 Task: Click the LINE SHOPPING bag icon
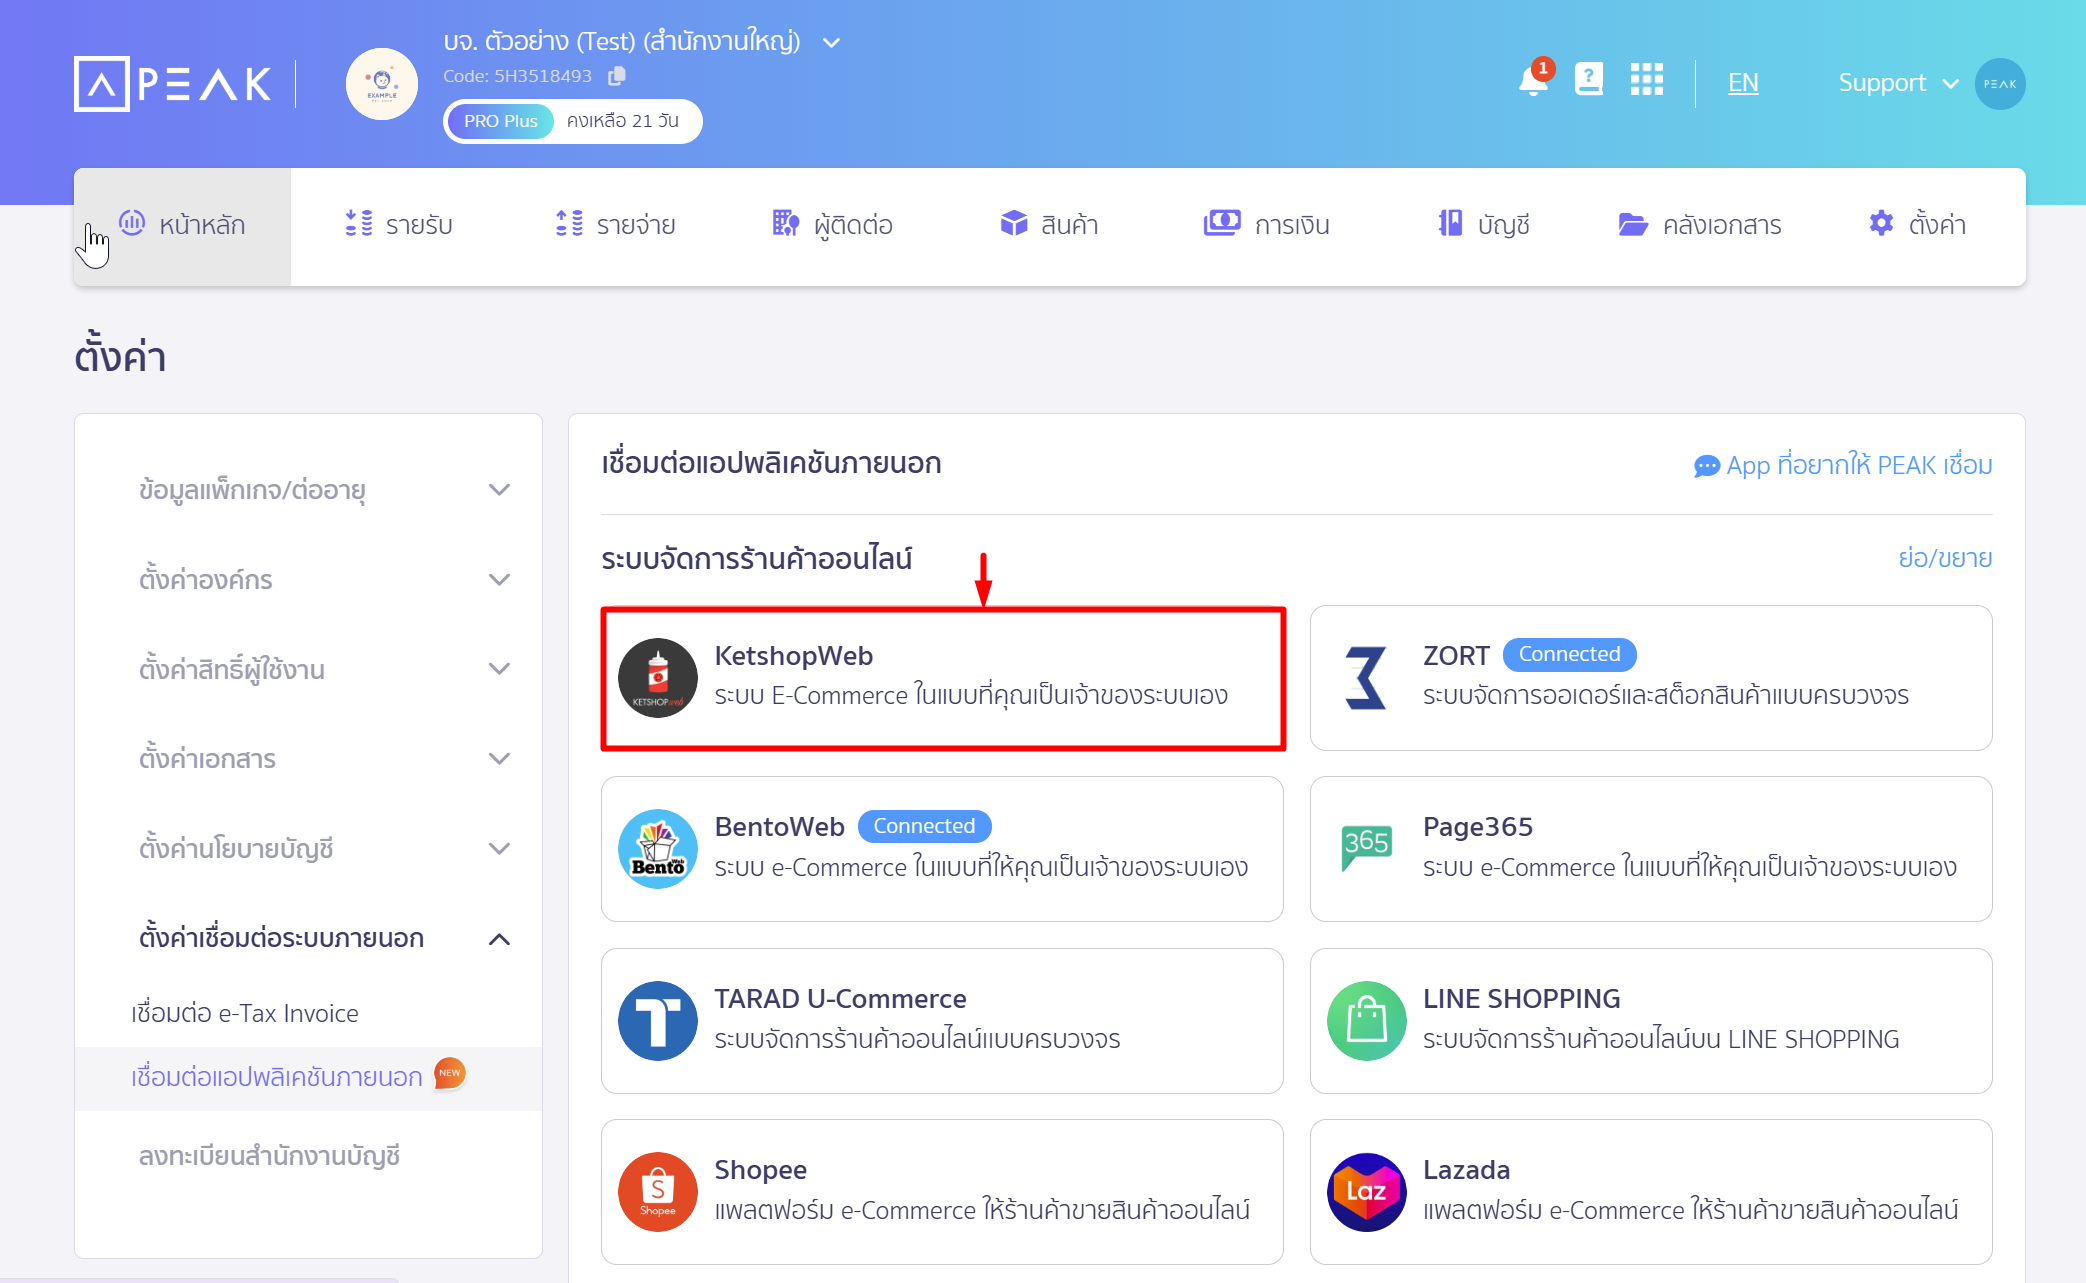tap(1367, 1021)
